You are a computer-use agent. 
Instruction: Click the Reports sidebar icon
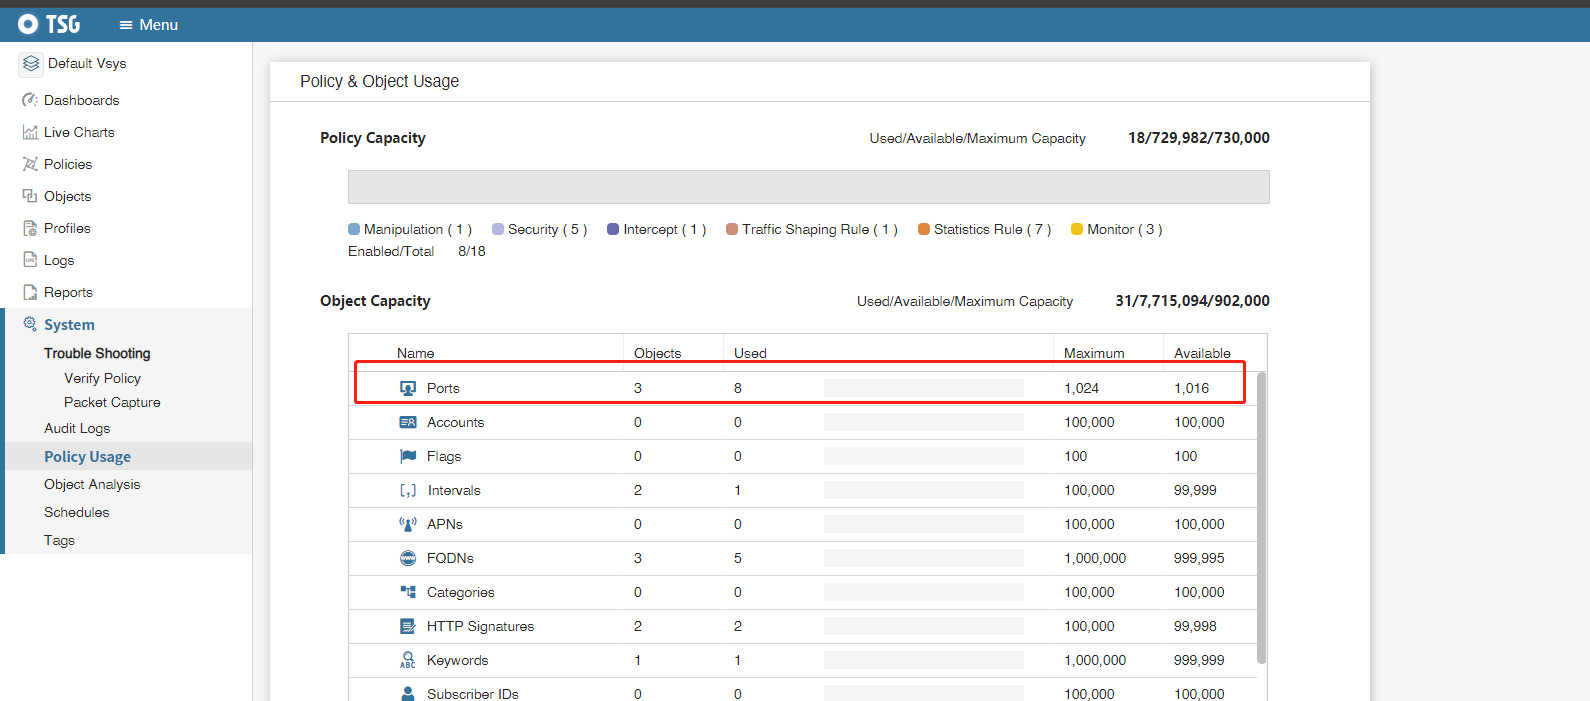(30, 292)
